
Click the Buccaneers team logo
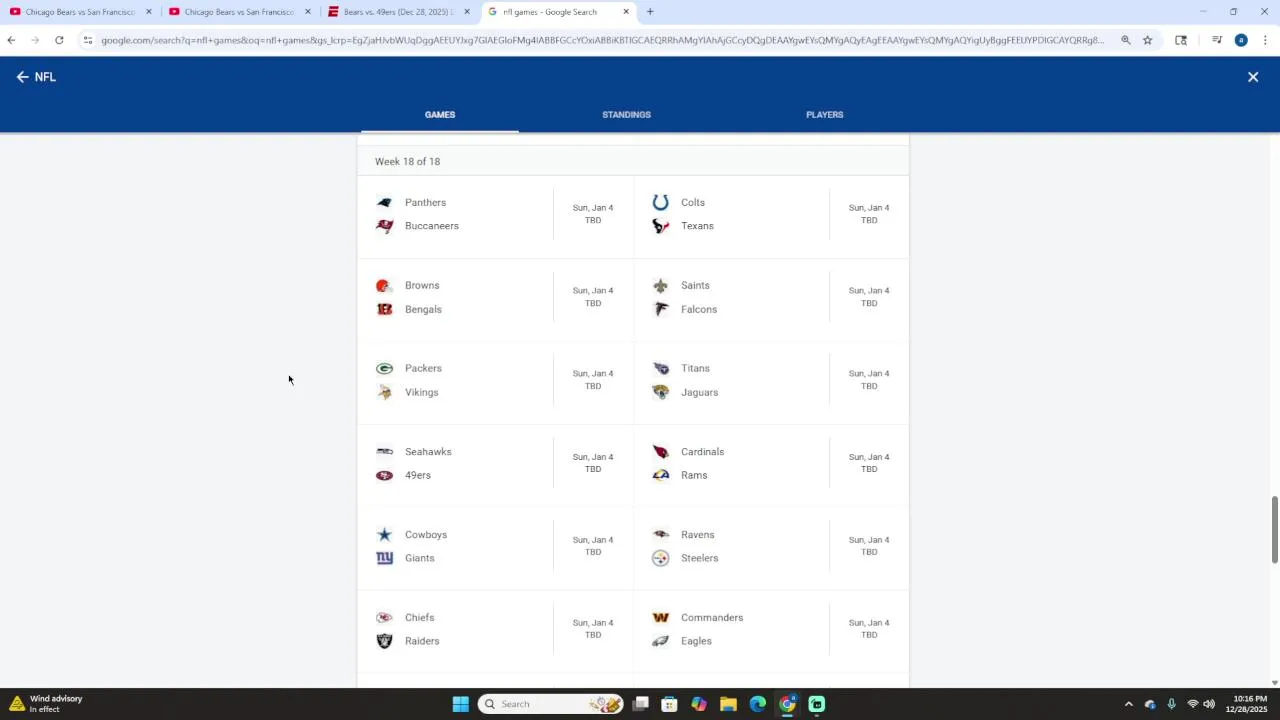pos(384,226)
